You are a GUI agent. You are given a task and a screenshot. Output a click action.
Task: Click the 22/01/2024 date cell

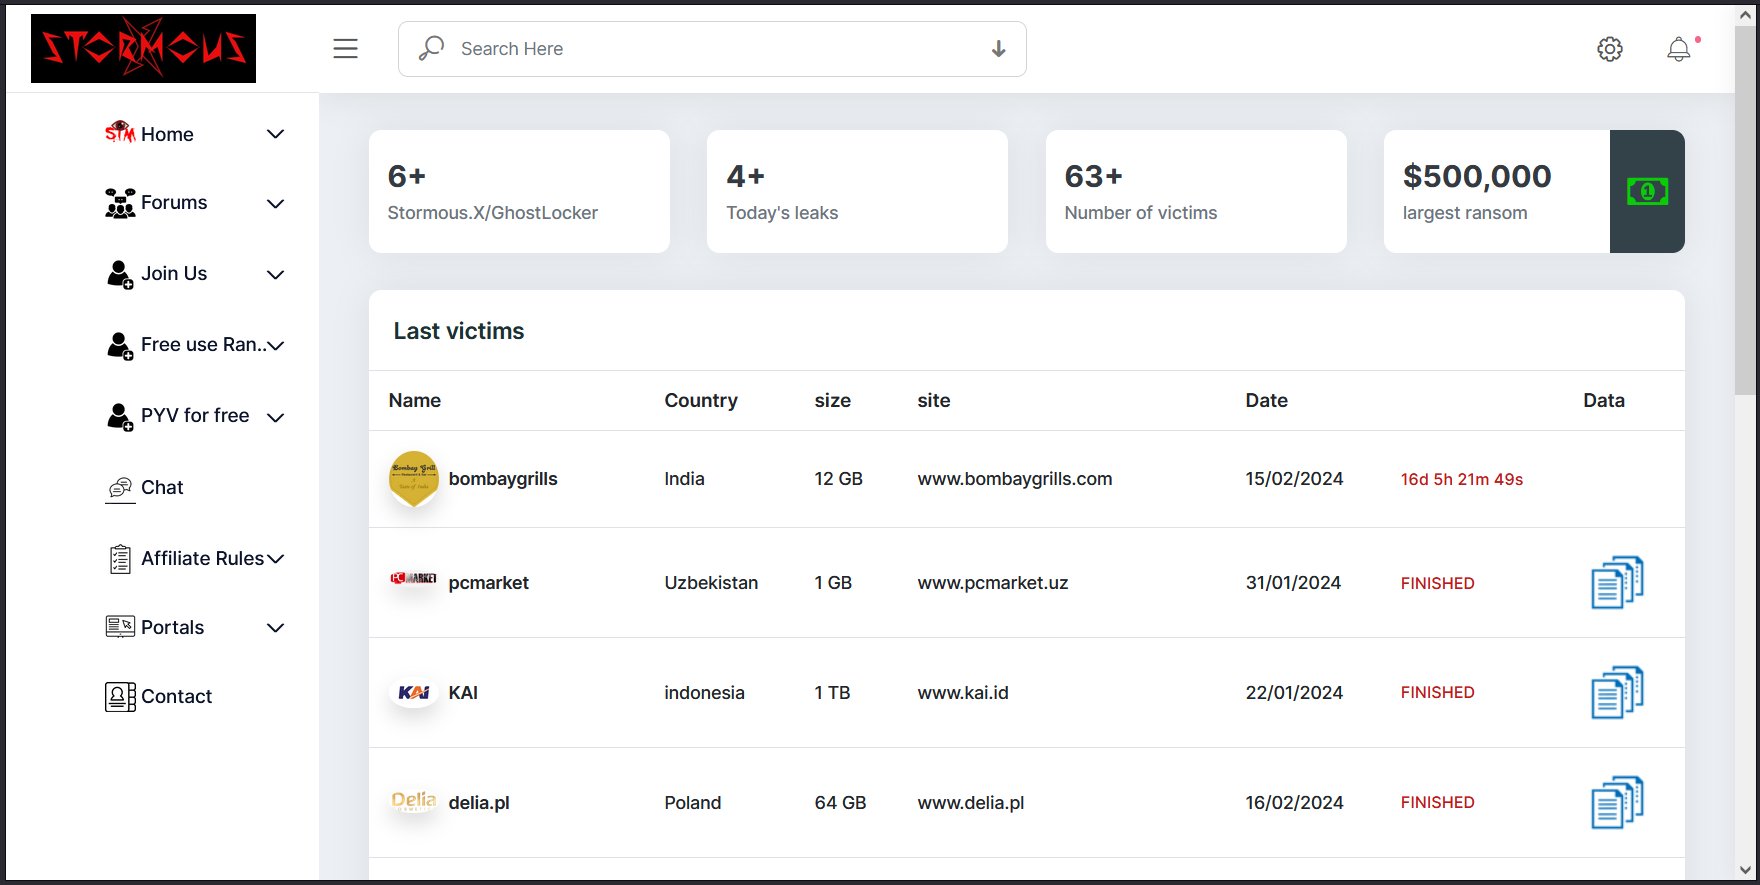[1294, 693]
